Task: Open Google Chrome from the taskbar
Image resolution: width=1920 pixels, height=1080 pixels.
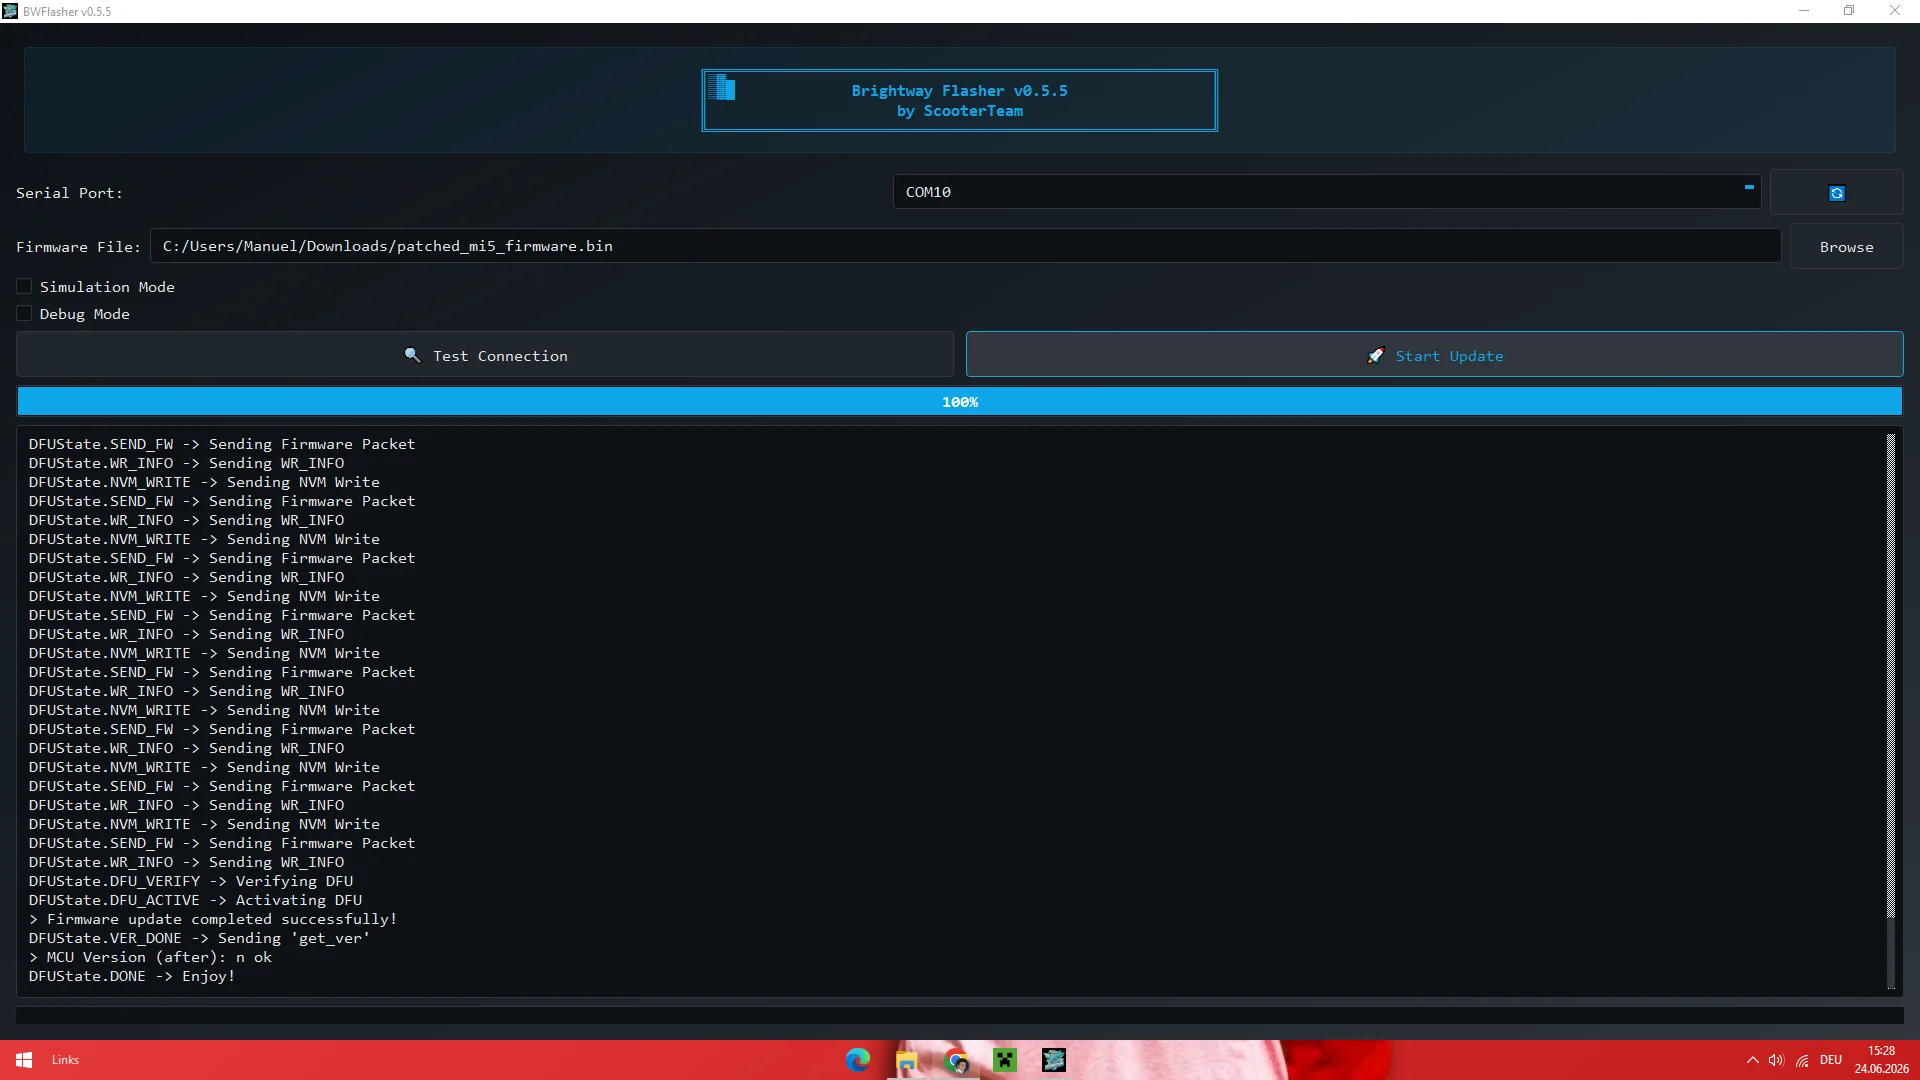Action: point(956,1060)
